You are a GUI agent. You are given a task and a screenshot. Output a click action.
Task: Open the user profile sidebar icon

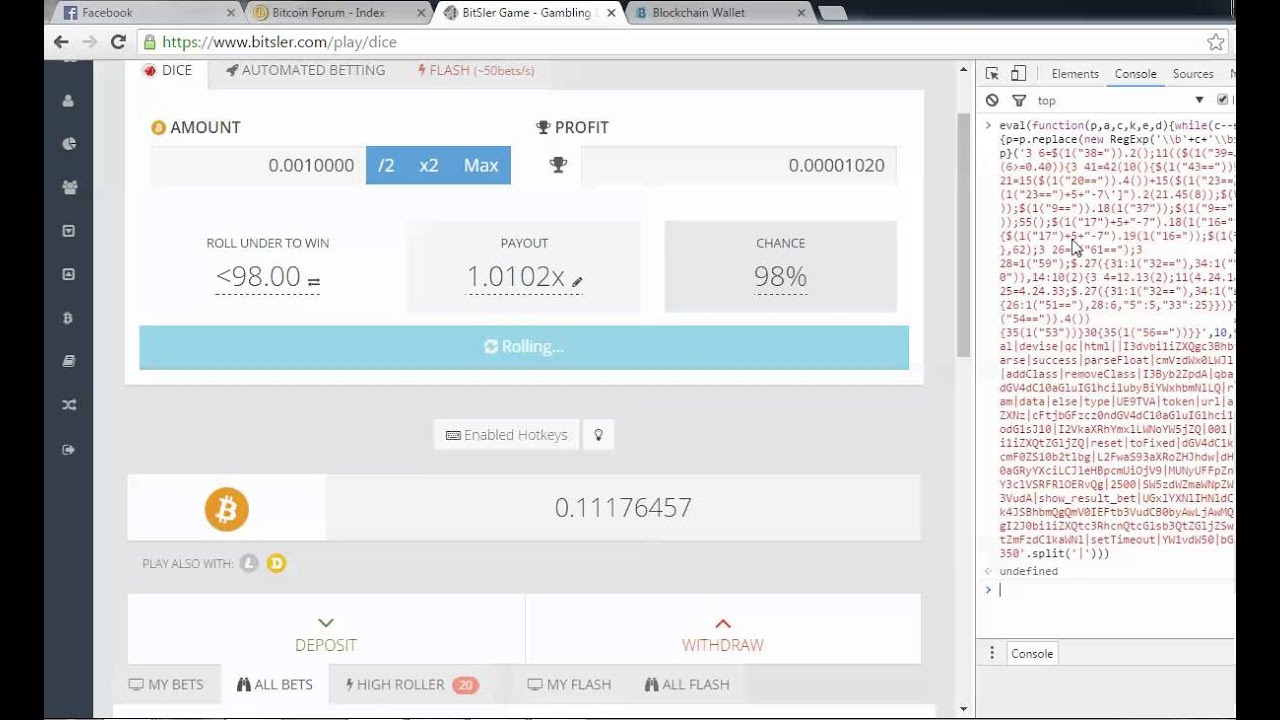coord(68,100)
